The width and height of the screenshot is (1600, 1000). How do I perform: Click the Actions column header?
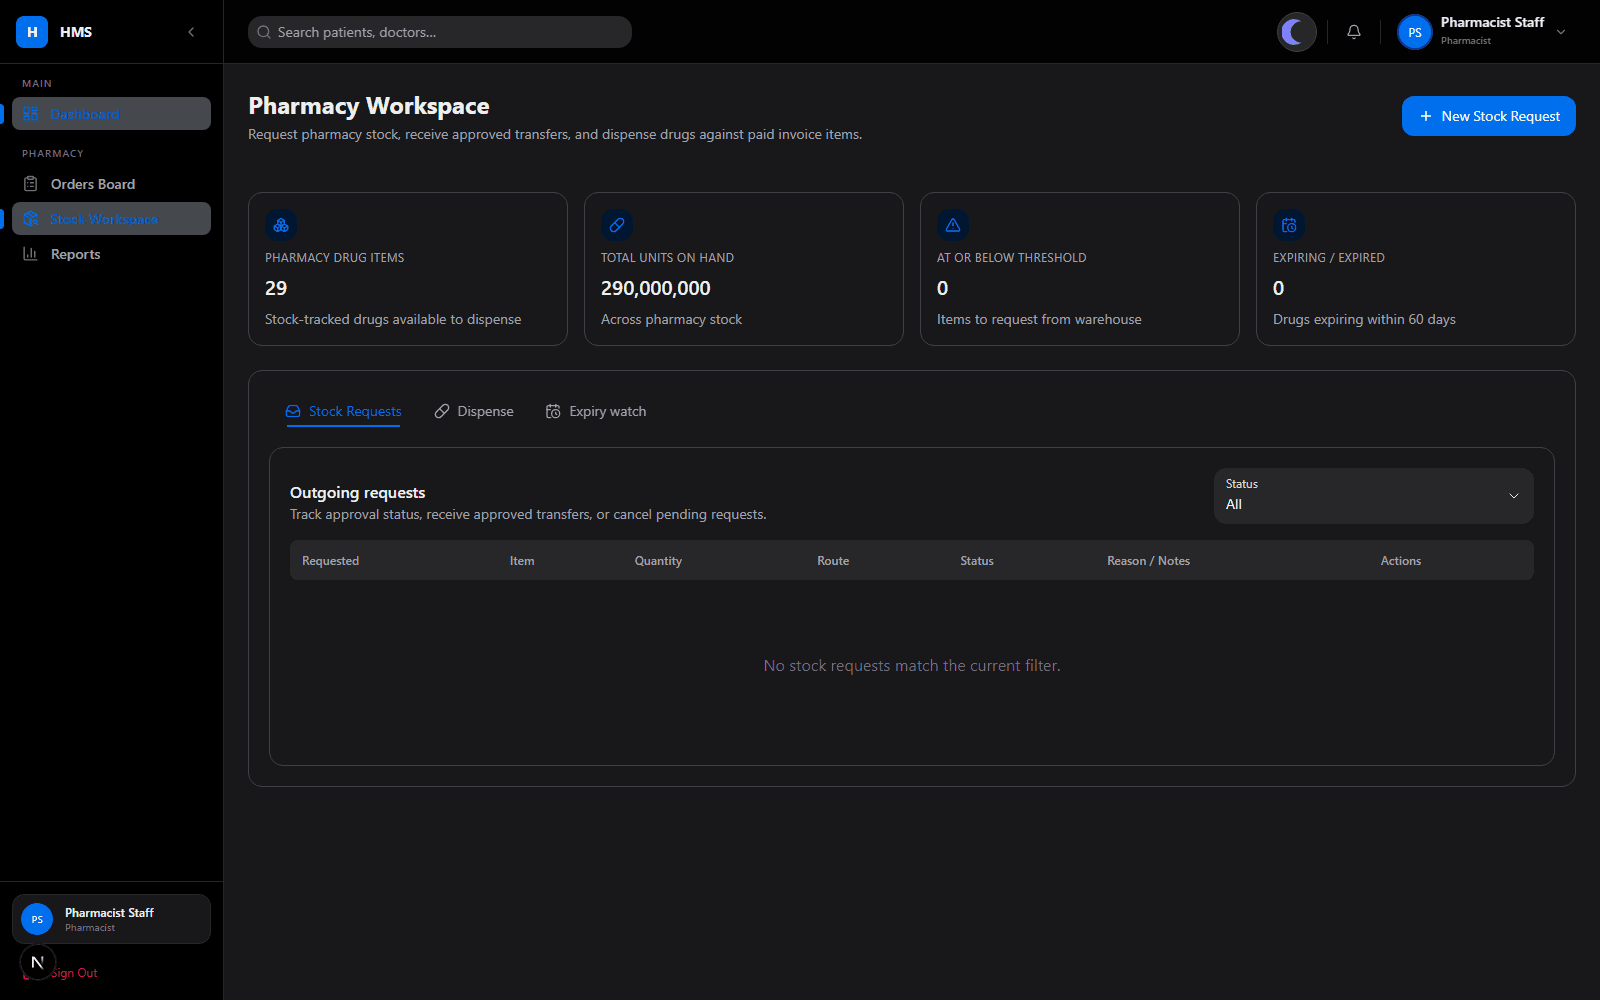tap(1400, 561)
